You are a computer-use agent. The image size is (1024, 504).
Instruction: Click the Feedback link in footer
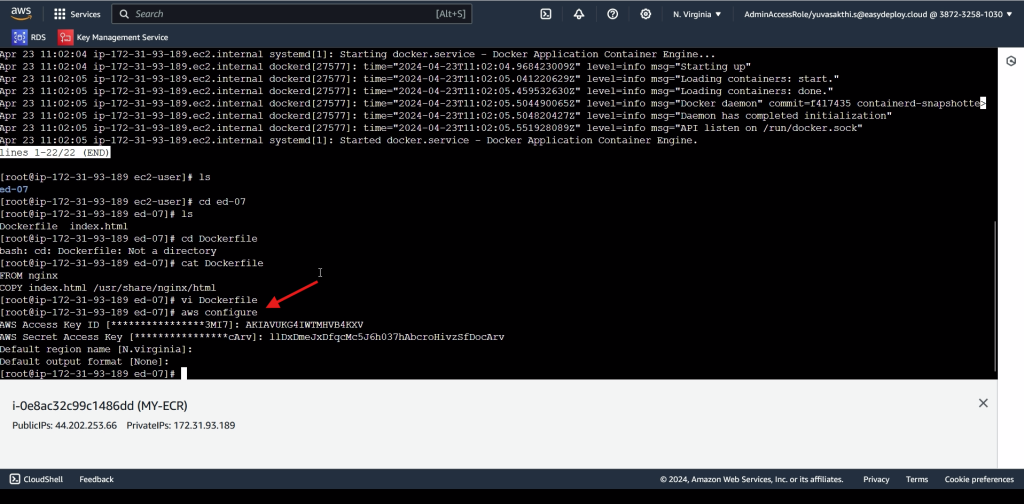pos(96,480)
